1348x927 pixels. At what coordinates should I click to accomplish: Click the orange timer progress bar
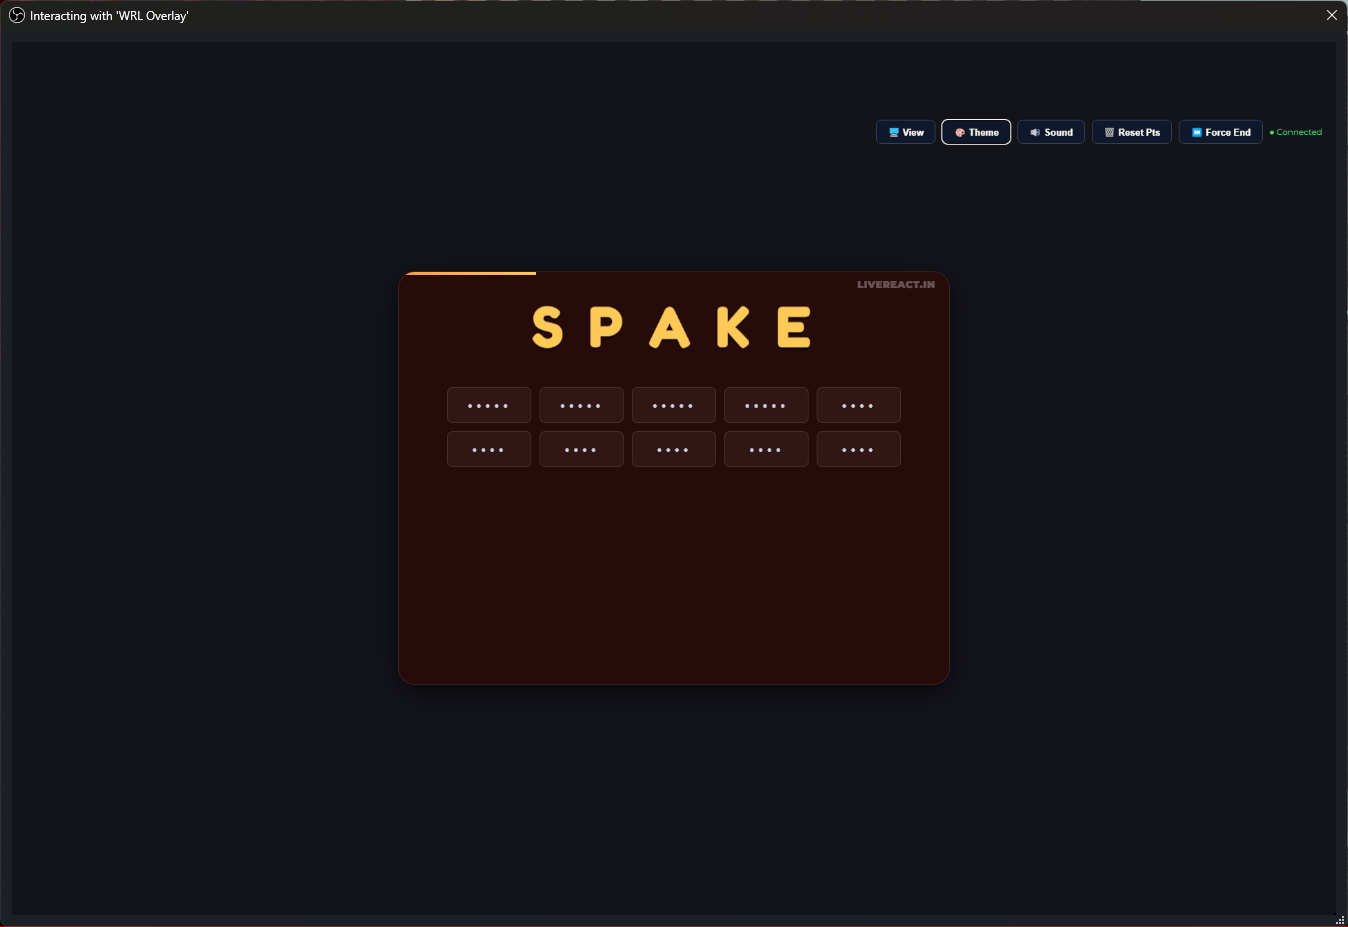[470, 273]
